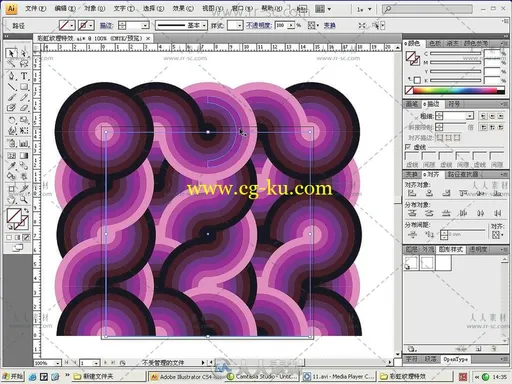Click horizontal align left in Align panel
512x384 pixels.
412,193
